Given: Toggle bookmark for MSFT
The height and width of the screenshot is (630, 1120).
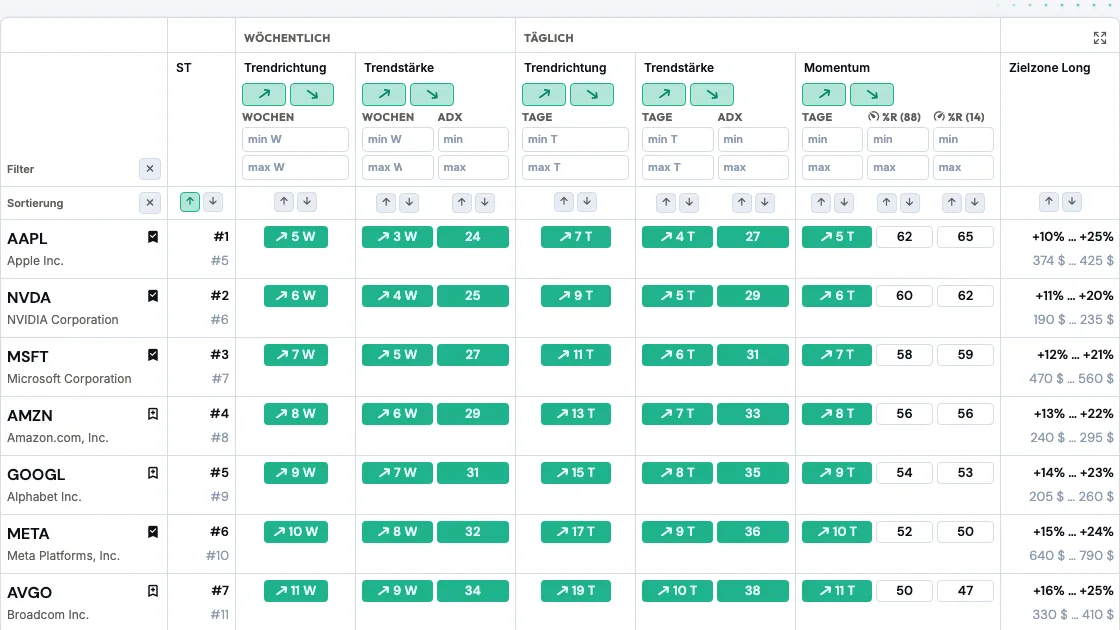Looking at the screenshot, I should click(x=153, y=355).
